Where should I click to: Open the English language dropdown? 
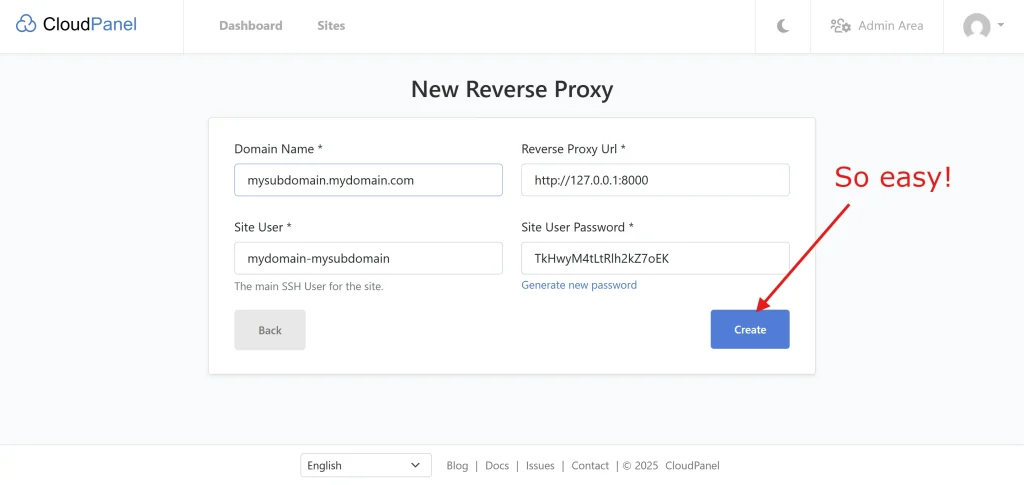[365, 465]
